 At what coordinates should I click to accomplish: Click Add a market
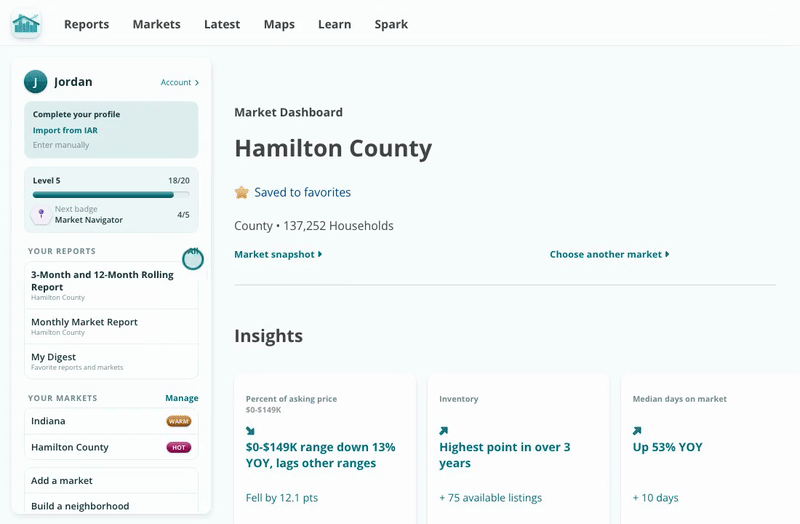pyautogui.click(x=111, y=481)
